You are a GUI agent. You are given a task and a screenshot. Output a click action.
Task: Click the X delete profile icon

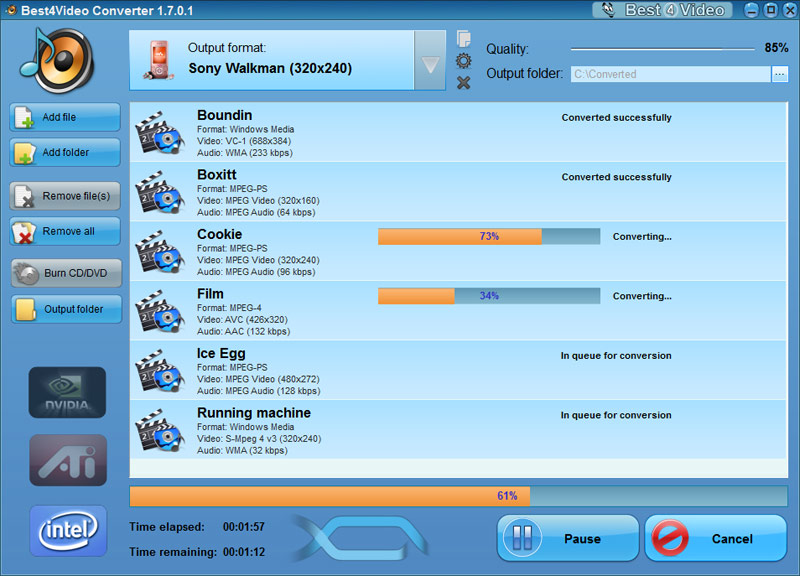[463, 83]
